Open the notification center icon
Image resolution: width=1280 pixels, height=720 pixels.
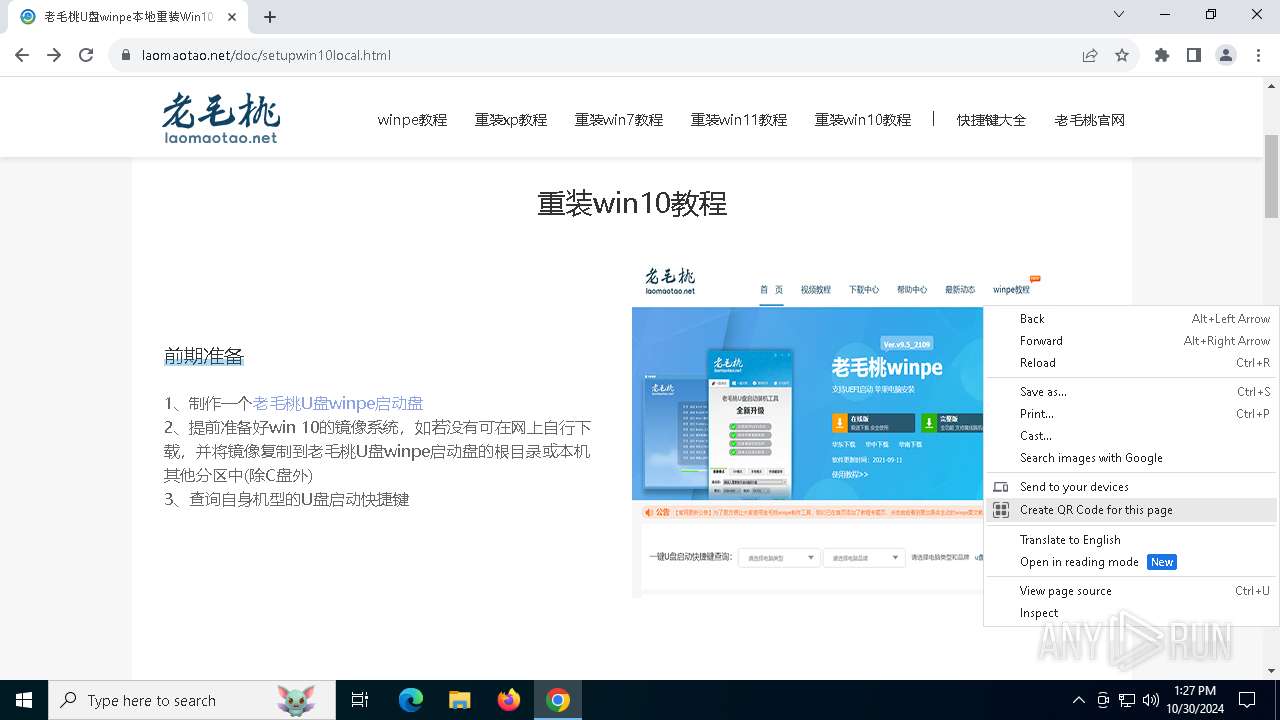(1247, 700)
